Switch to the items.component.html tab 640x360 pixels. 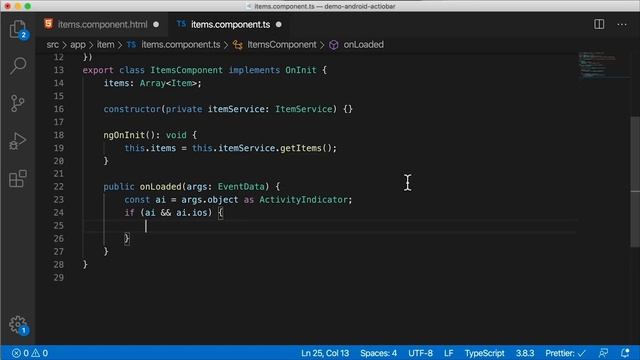tap(102, 24)
